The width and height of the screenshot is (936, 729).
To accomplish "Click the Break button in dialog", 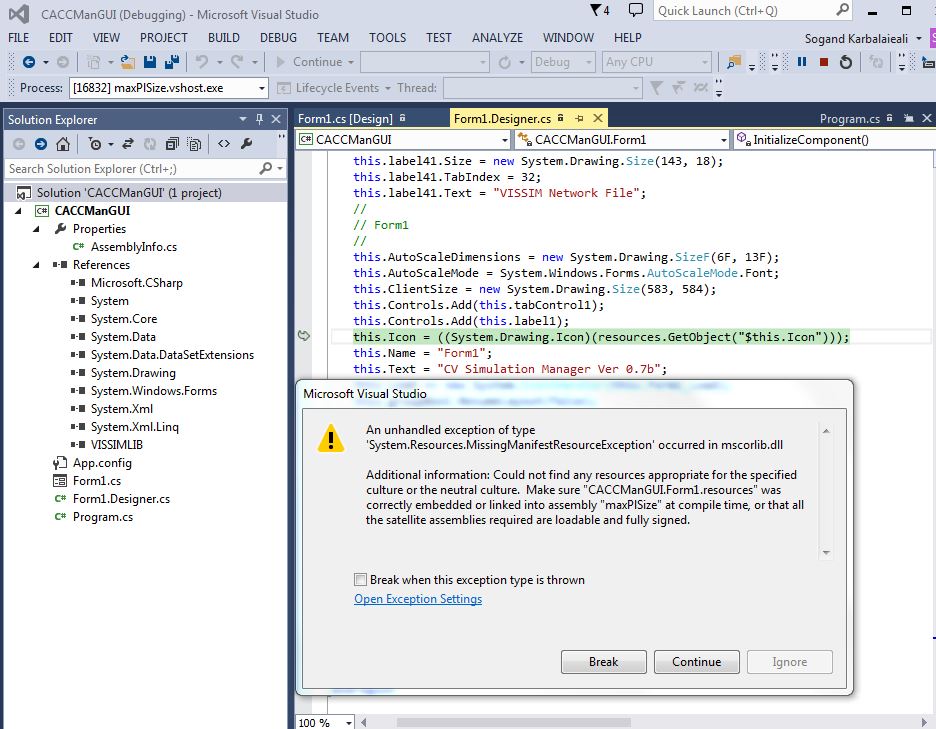I will click(604, 662).
